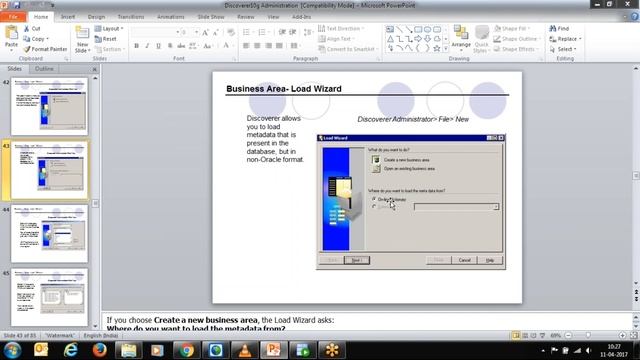Open the Windows Start menu

pyautogui.click(x=12, y=350)
